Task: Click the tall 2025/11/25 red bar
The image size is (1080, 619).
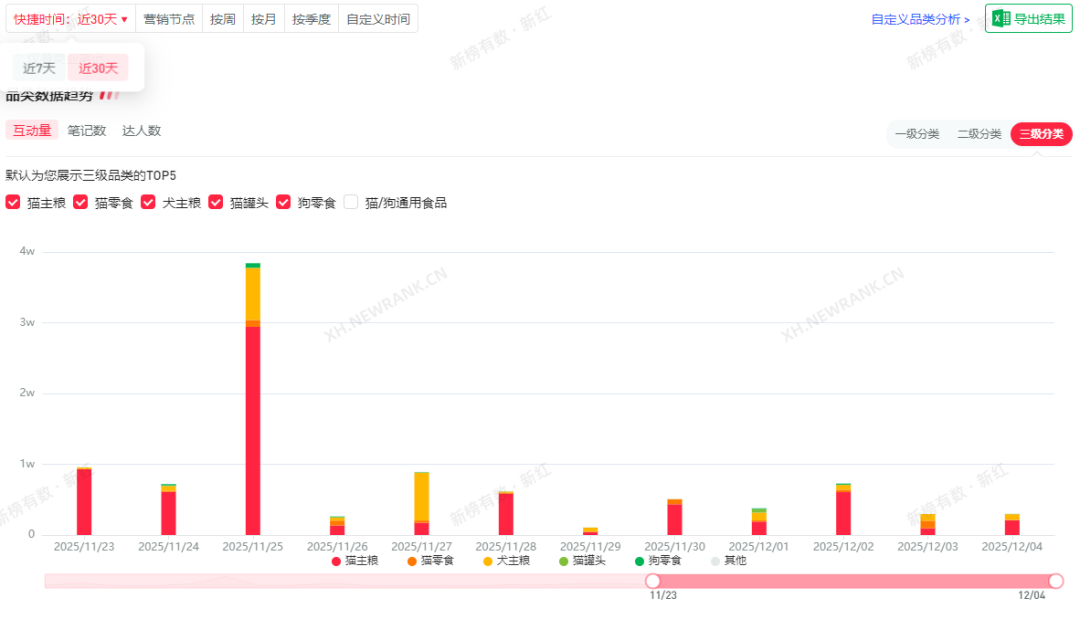Action: coord(253,430)
